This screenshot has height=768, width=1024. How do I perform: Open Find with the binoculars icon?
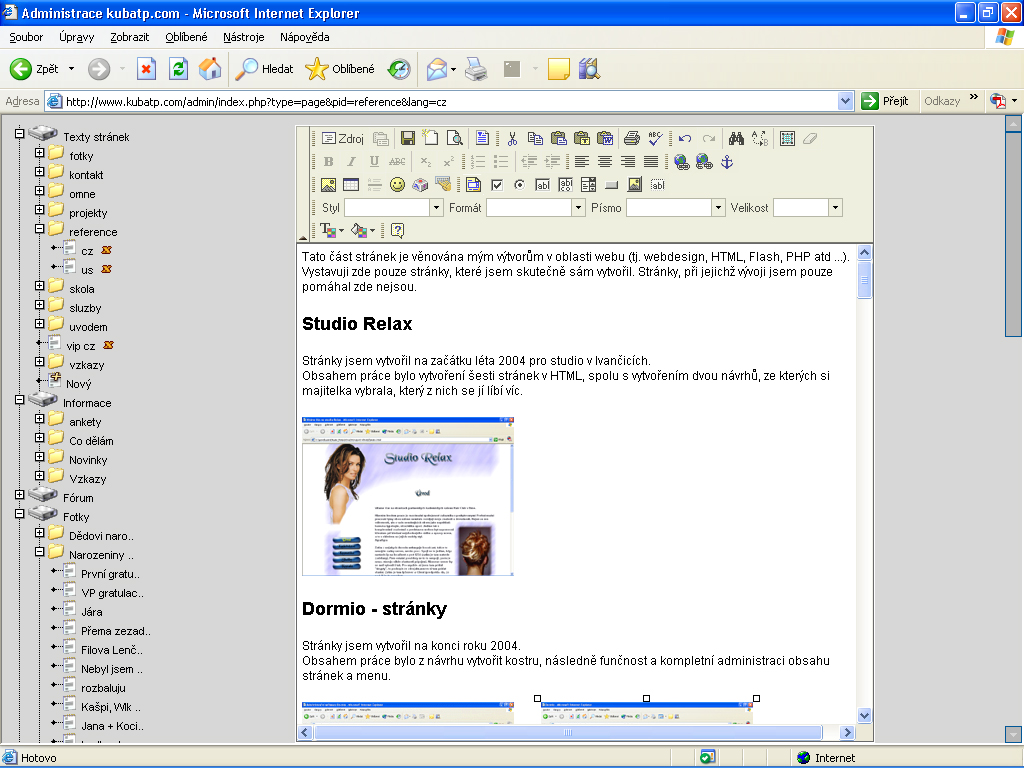[x=737, y=139]
